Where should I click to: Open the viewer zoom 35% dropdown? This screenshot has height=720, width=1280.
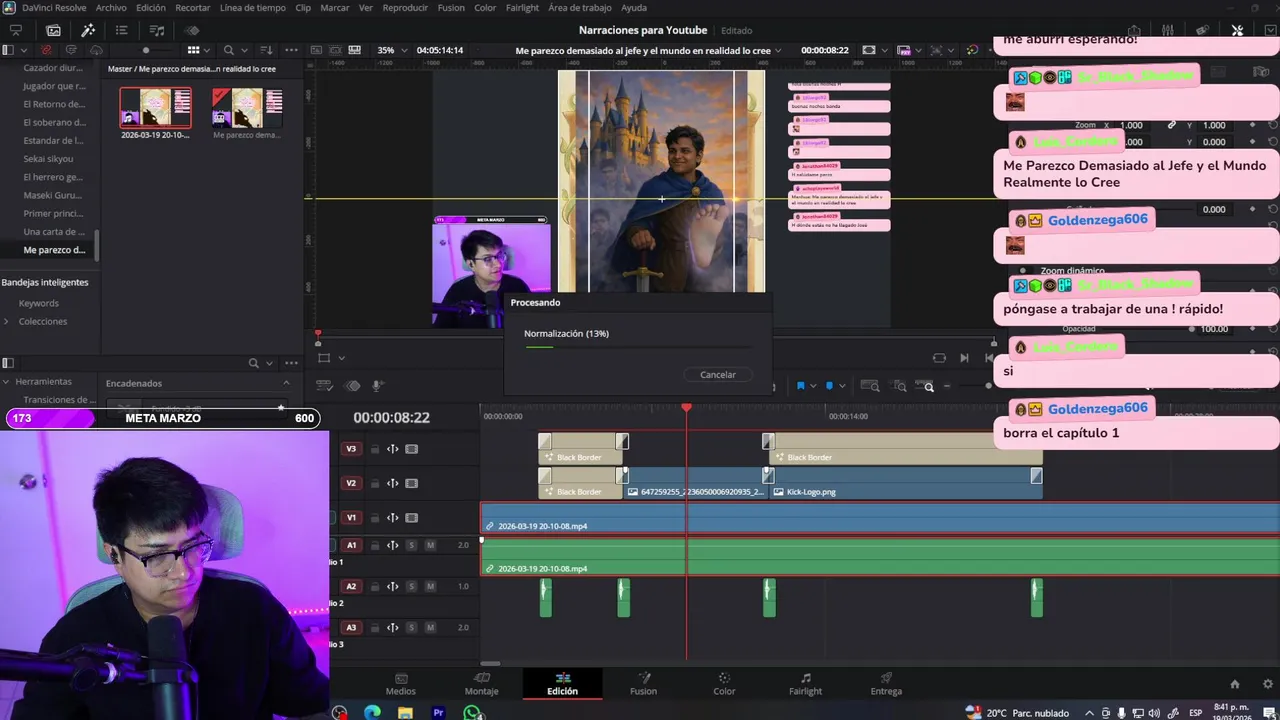tap(392, 50)
